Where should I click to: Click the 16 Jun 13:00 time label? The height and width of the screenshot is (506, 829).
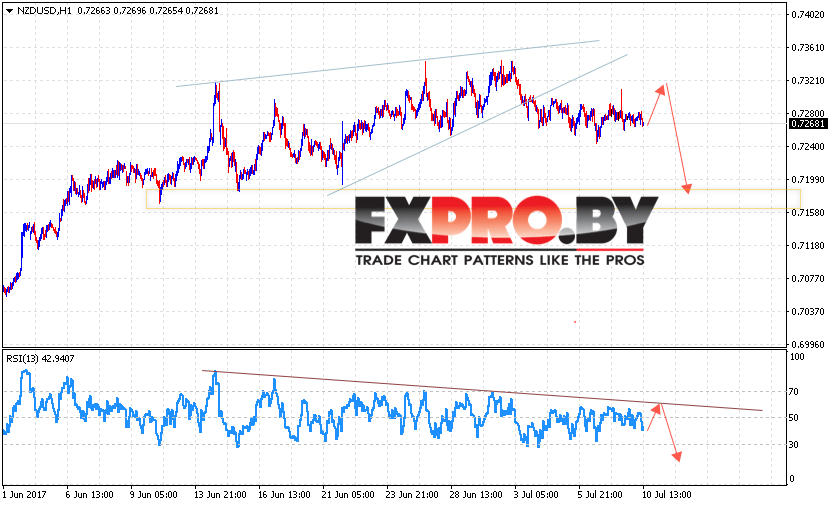(x=284, y=495)
